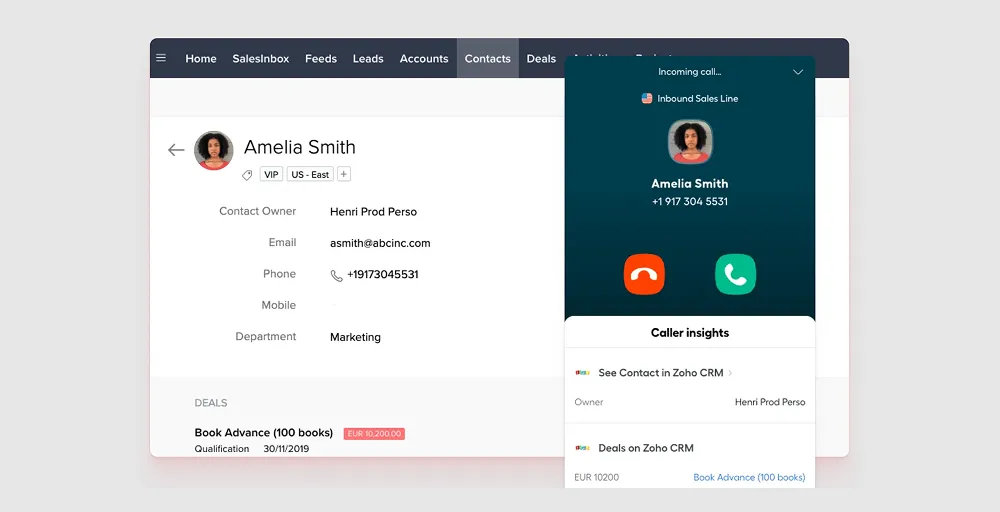Open the Deals tab
Screen dimensions: 1000x512
tap(541, 58)
